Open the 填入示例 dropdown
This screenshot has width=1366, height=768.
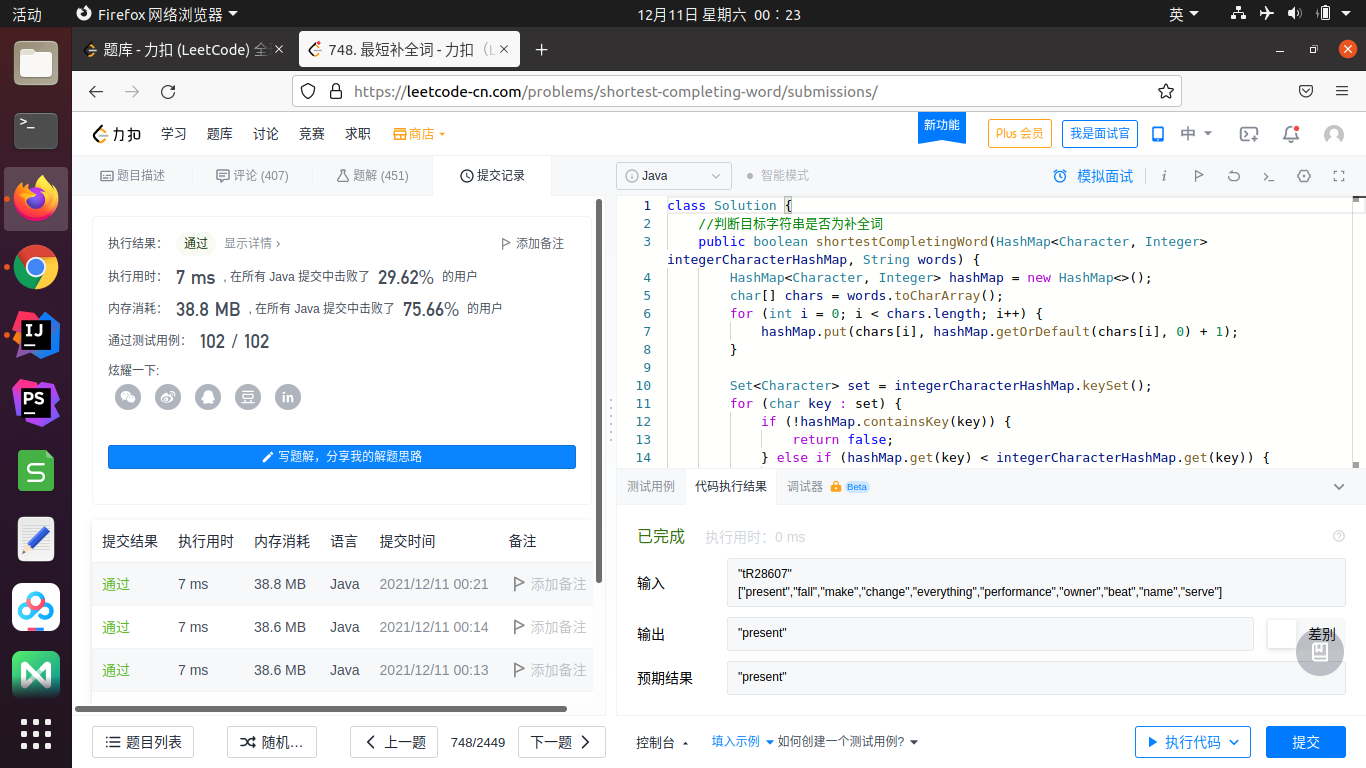(743, 742)
